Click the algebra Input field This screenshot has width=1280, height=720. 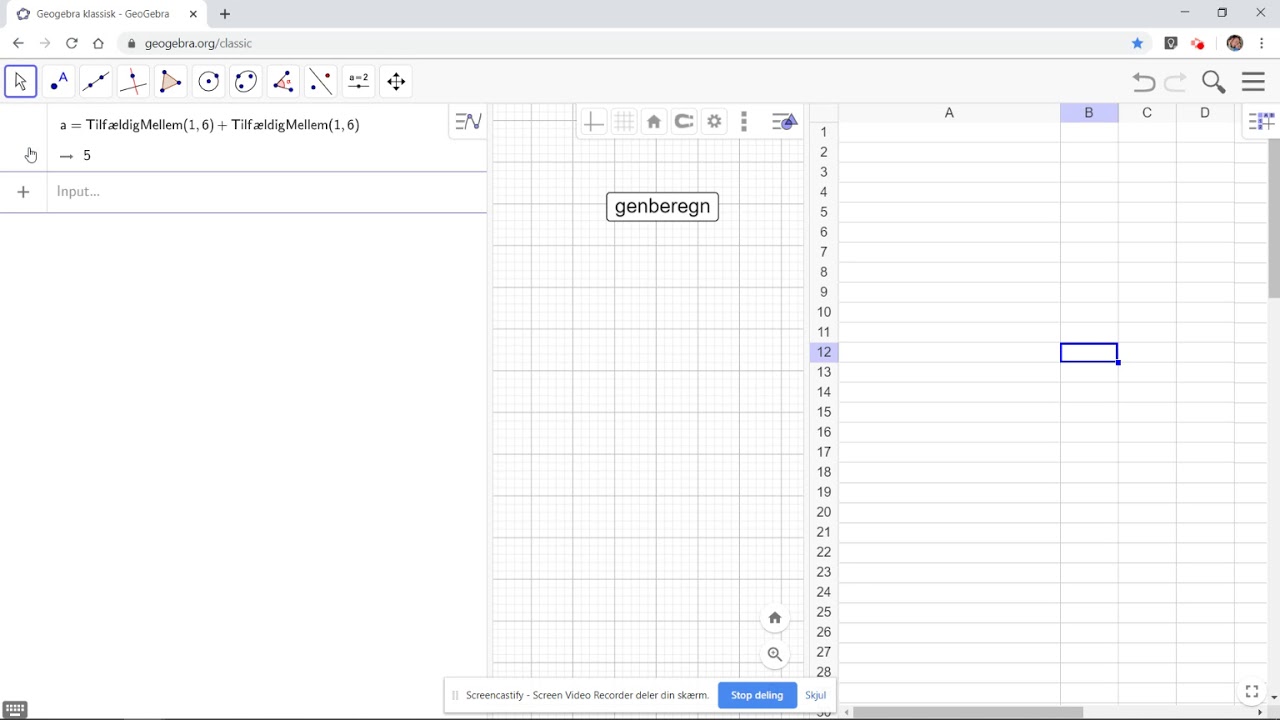(x=267, y=192)
